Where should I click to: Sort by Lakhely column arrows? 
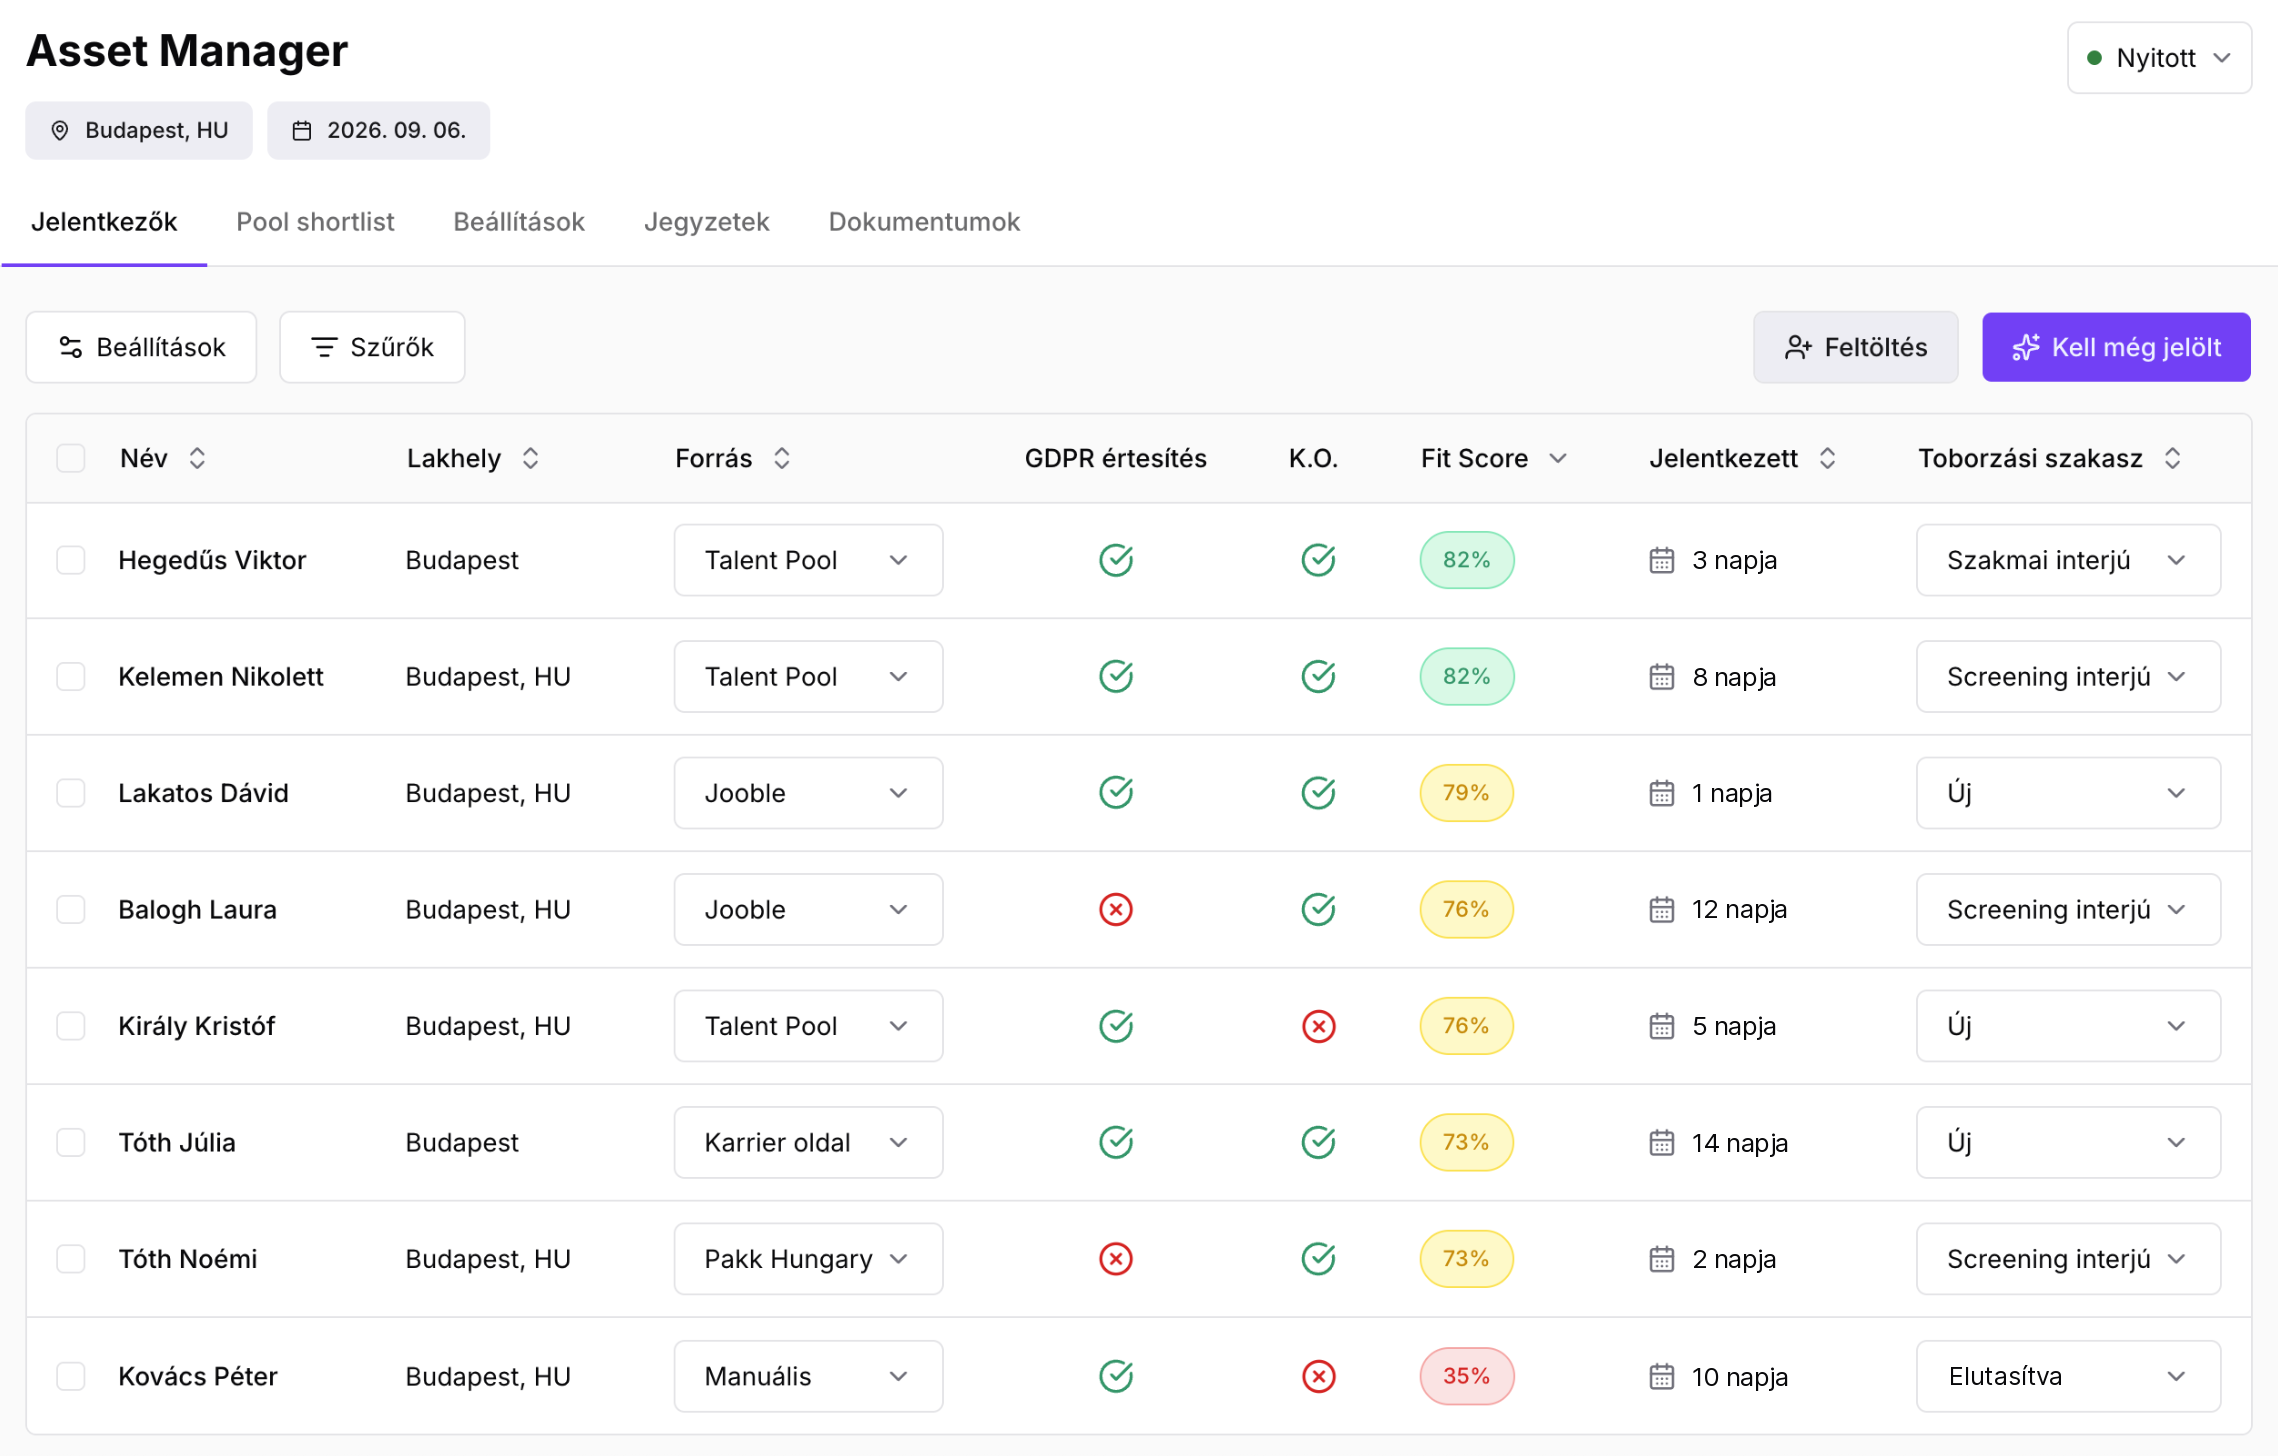pyautogui.click(x=530, y=458)
